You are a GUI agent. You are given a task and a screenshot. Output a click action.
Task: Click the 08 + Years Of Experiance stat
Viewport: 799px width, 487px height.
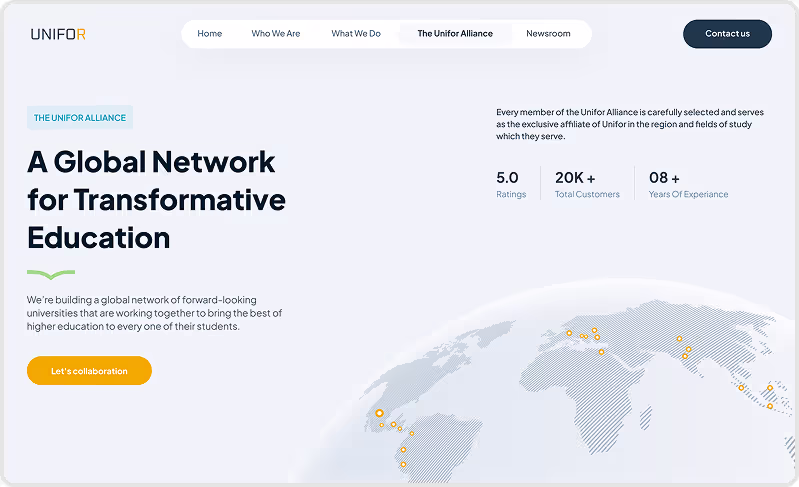coord(688,184)
